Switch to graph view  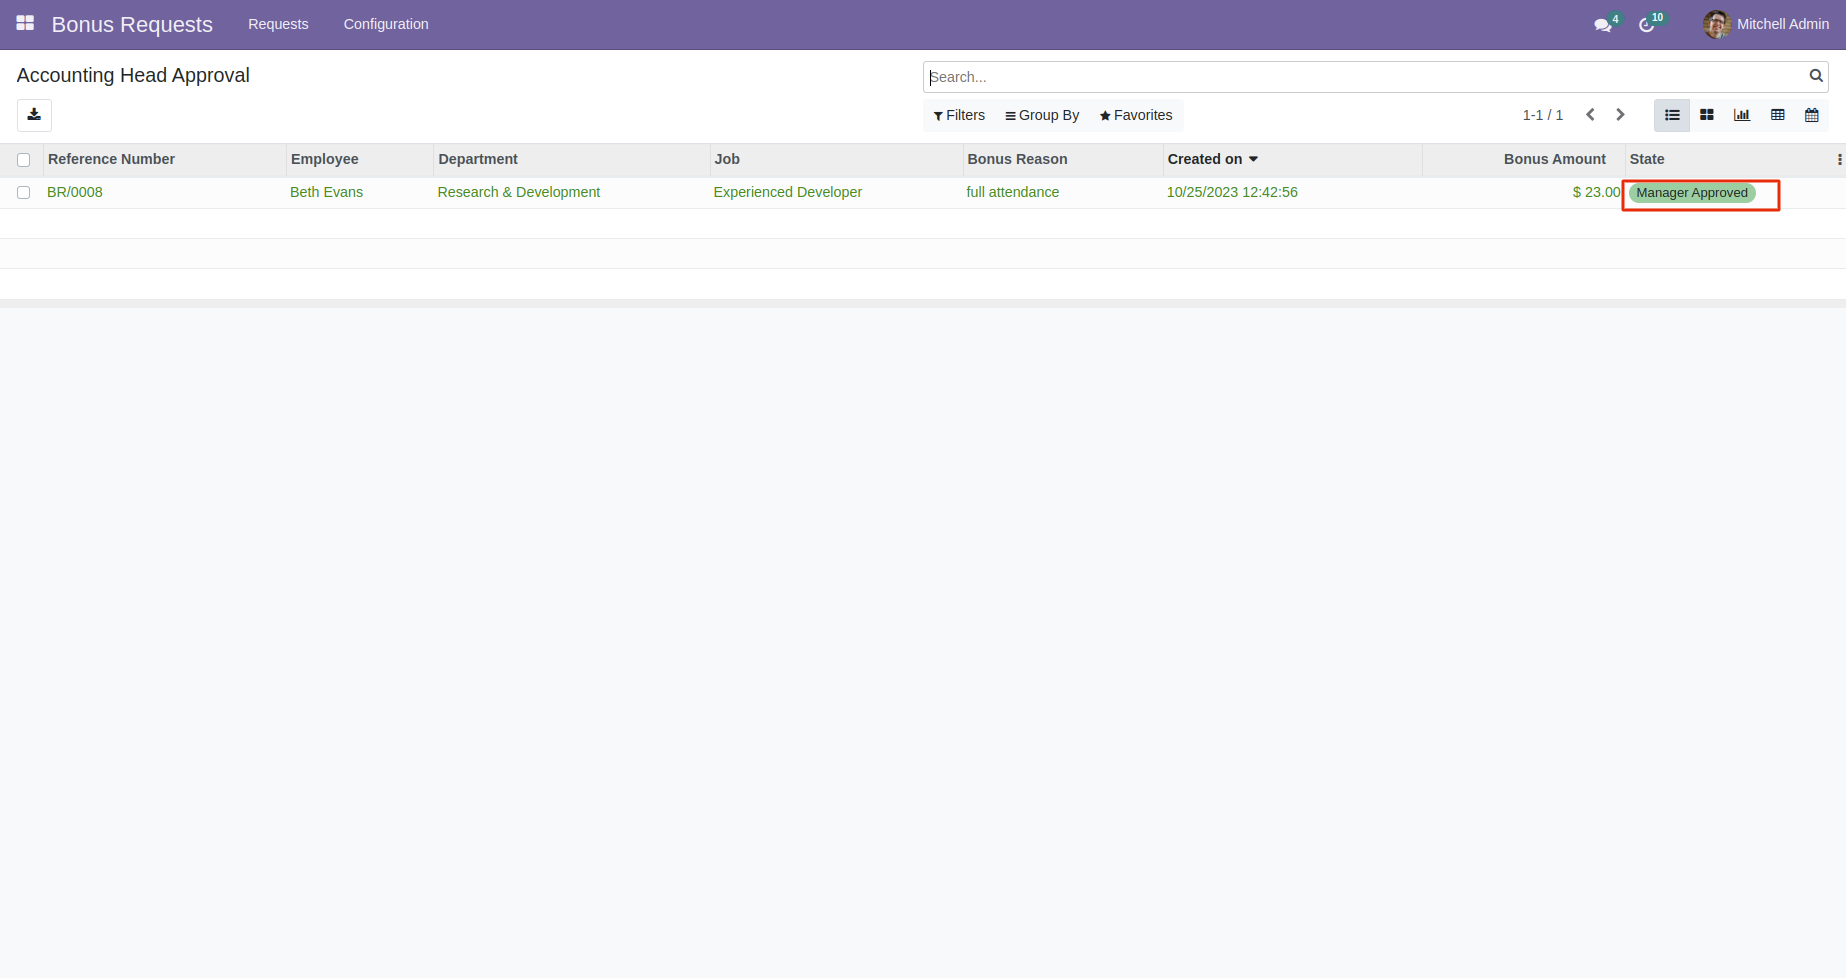coord(1742,115)
